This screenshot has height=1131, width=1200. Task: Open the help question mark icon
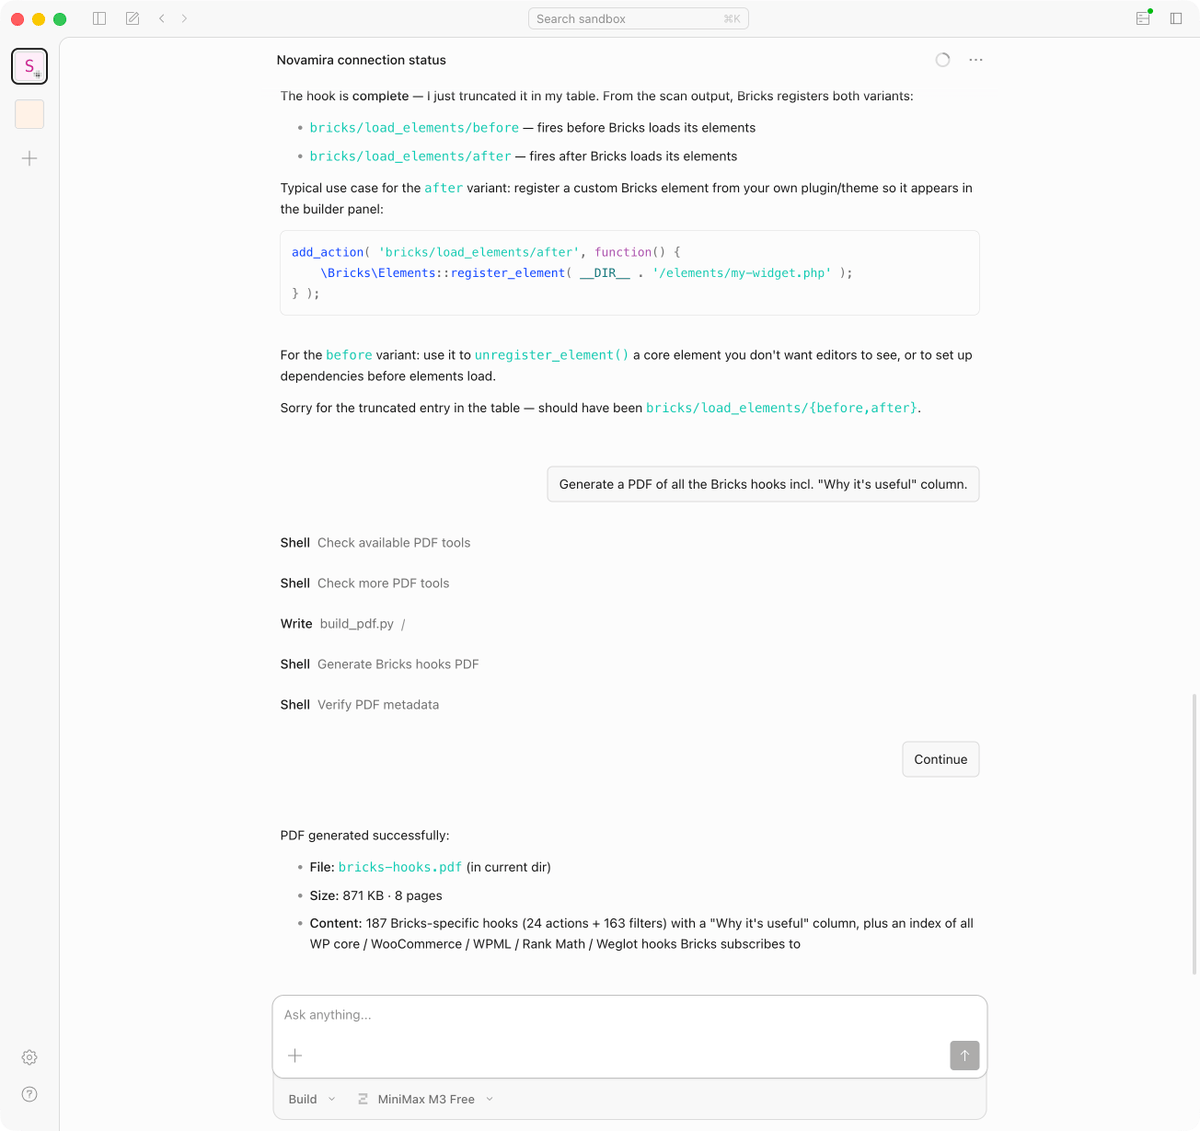coord(29,1094)
